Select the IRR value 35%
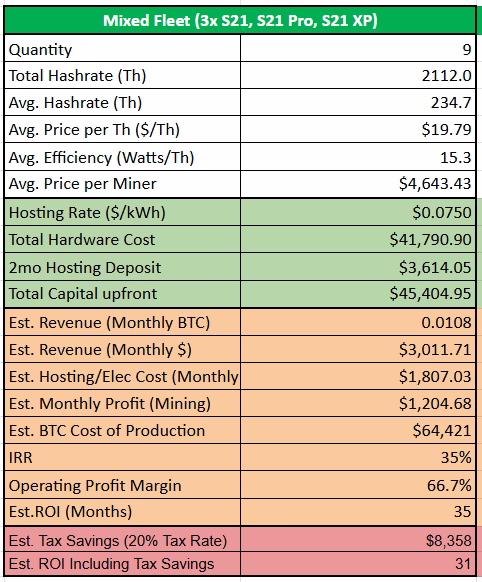 pyautogui.click(x=358, y=457)
